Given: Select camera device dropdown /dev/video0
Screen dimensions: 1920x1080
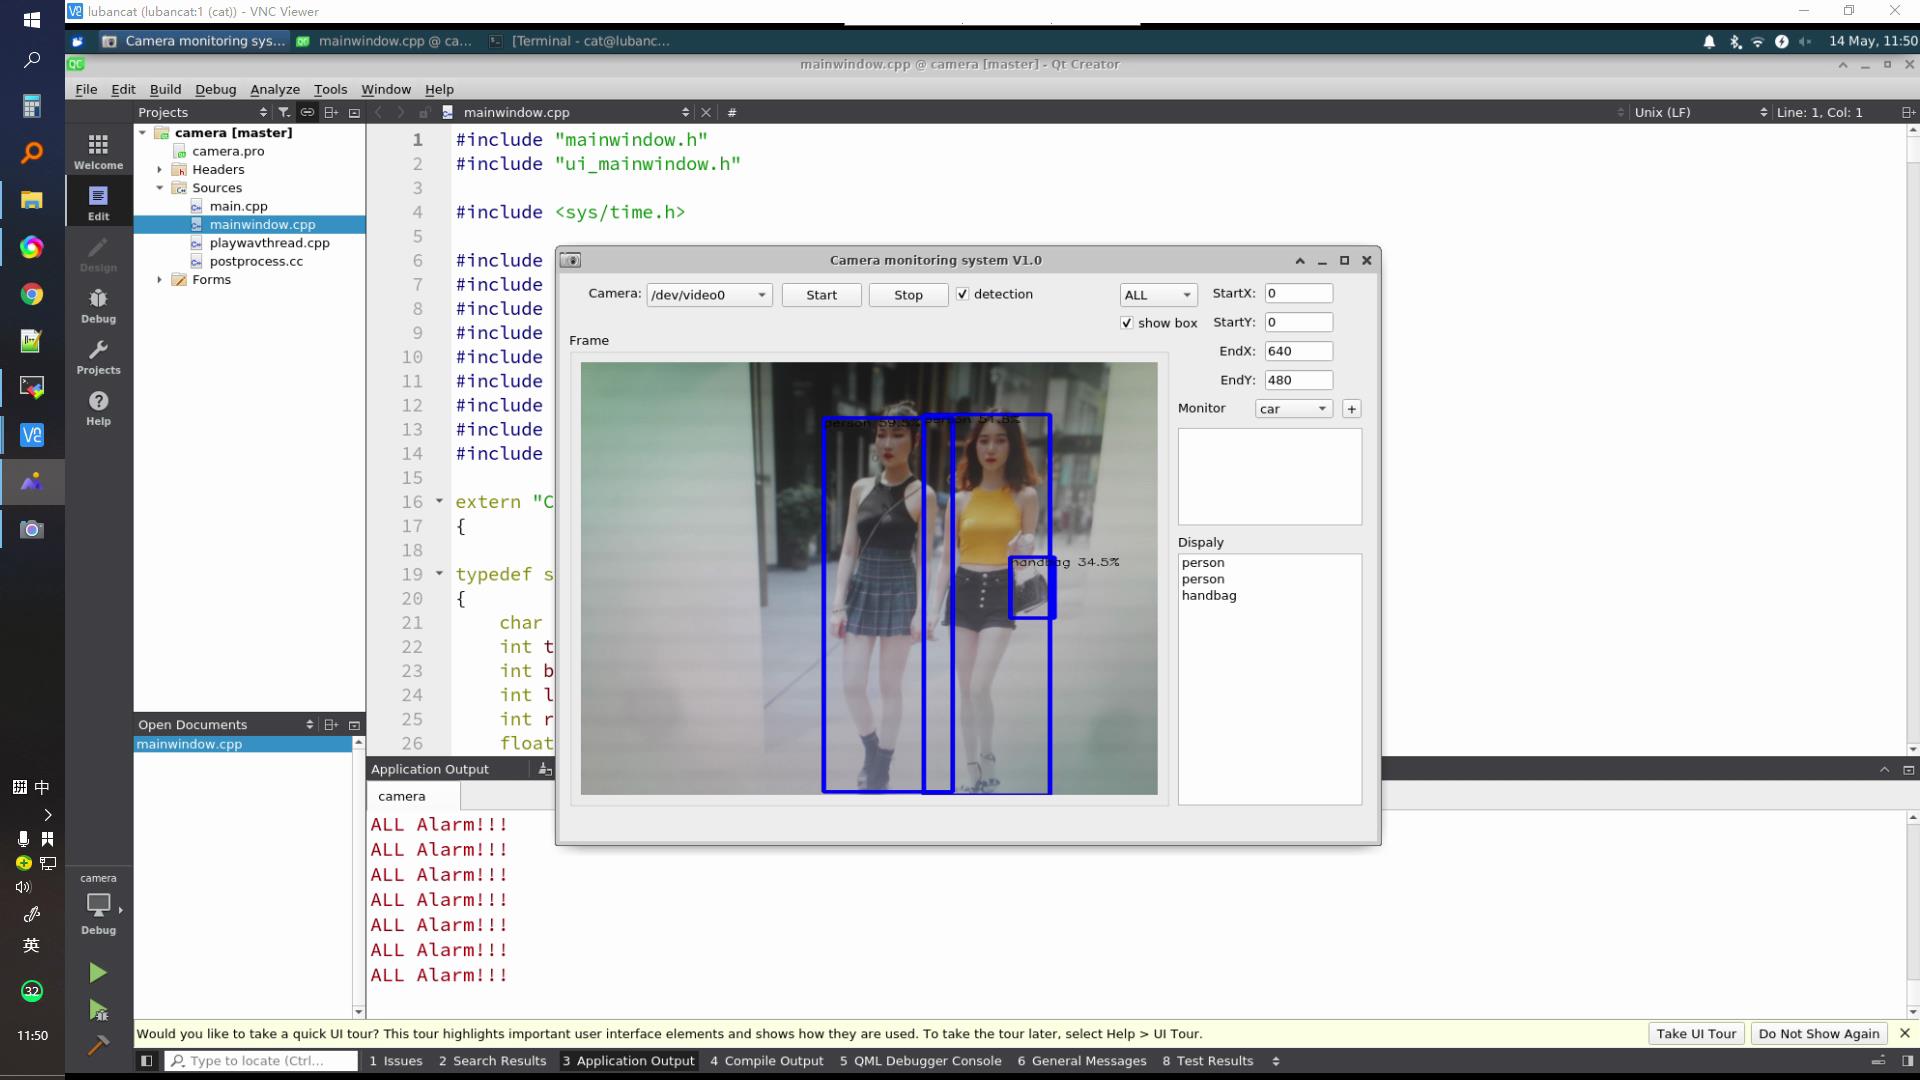Looking at the screenshot, I should pyautogui.click(x=705, y=294).
